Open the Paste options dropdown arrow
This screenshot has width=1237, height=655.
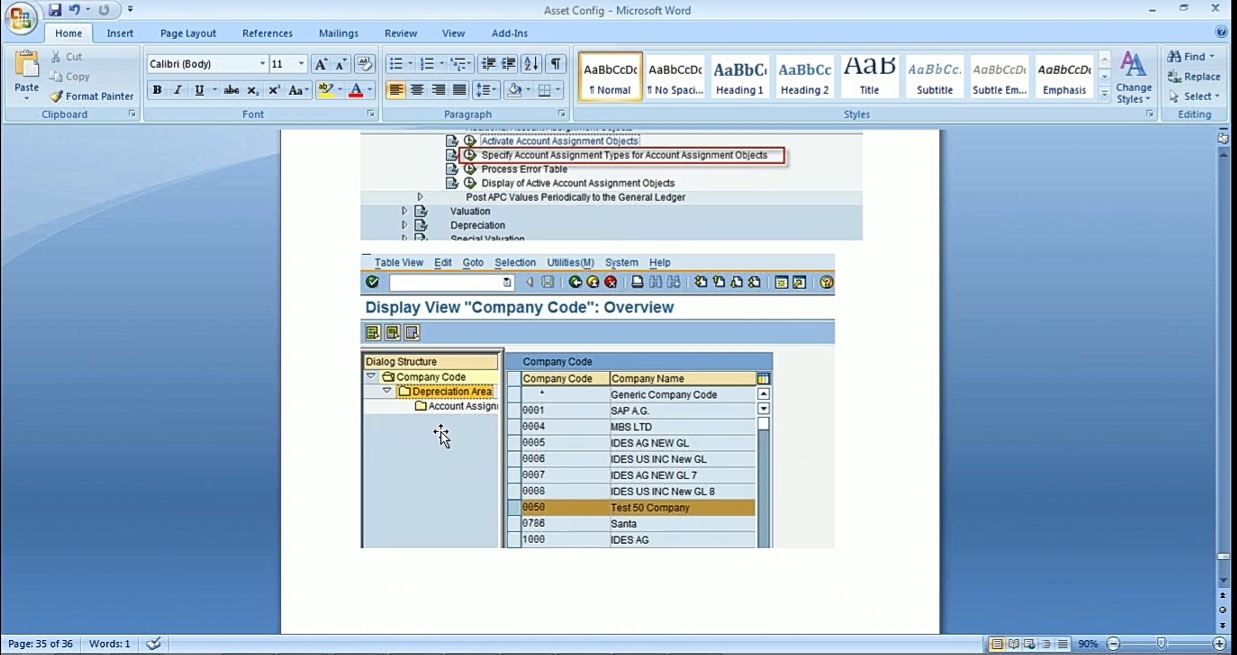tap(27, 100)
